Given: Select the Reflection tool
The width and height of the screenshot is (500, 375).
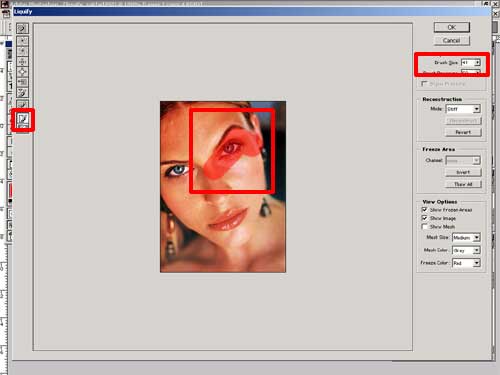Looking at the screenshot, I should (x=22, y=92).
